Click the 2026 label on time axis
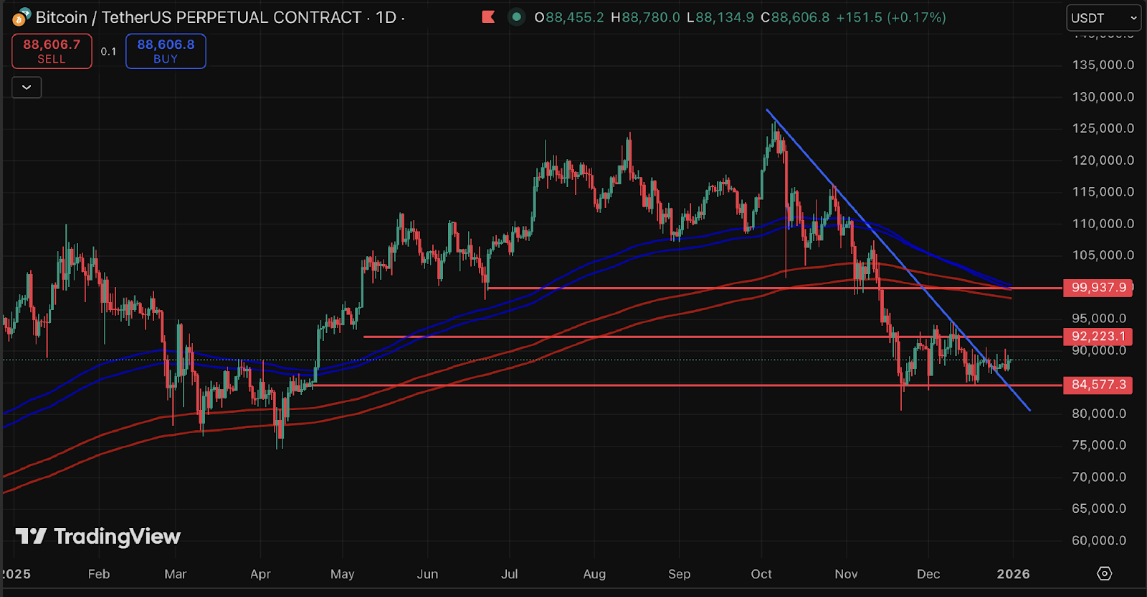Viewport: 1147px width, 597px height. pyautogui.click(x=1011, y=574)
